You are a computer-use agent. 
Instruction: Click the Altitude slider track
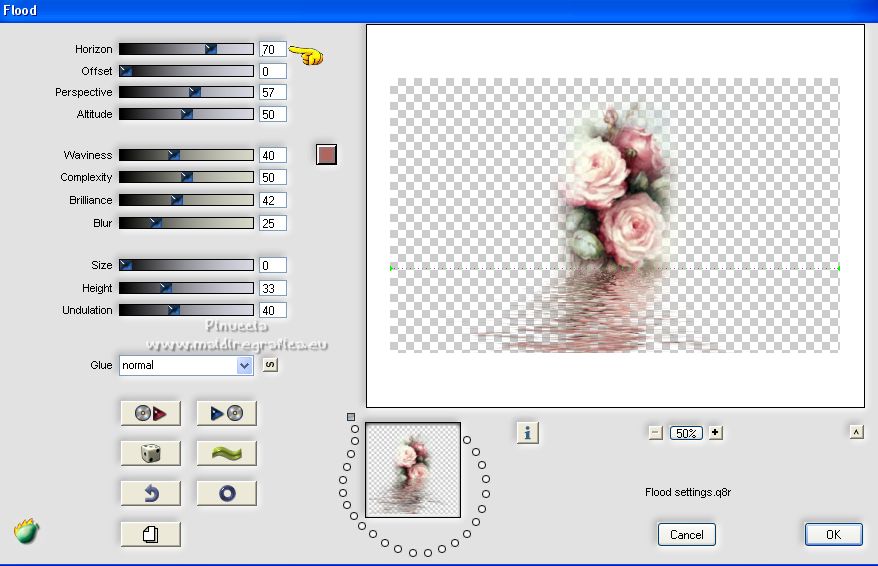click(x=186, y=114)
